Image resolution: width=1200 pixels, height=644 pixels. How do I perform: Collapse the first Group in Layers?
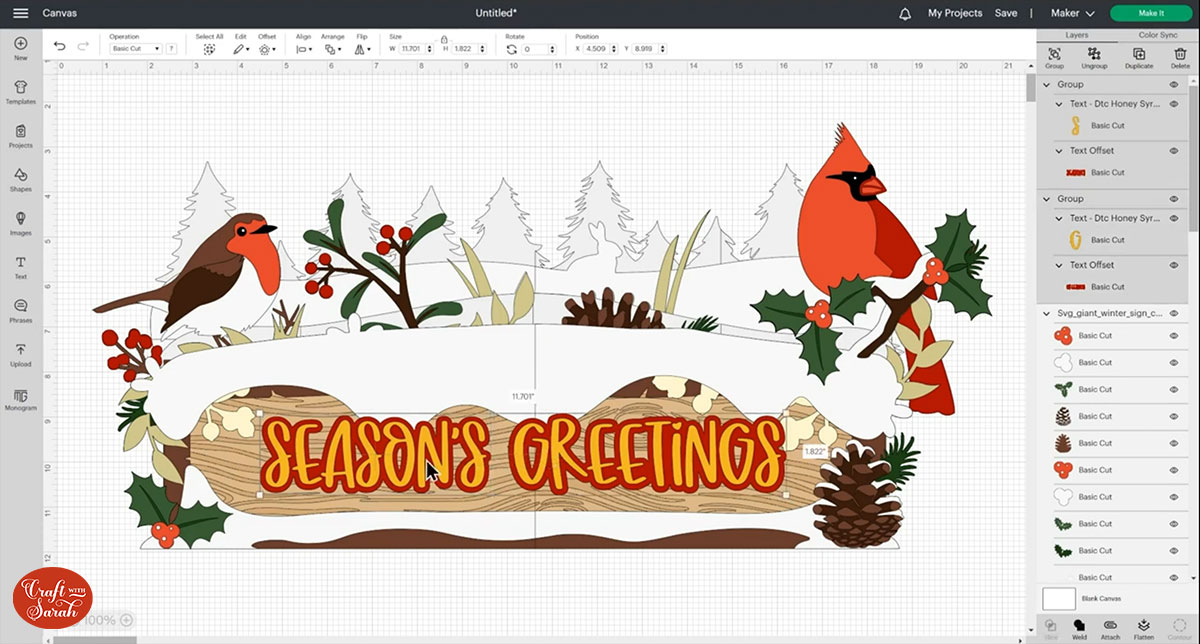[x=1049, y=85]
